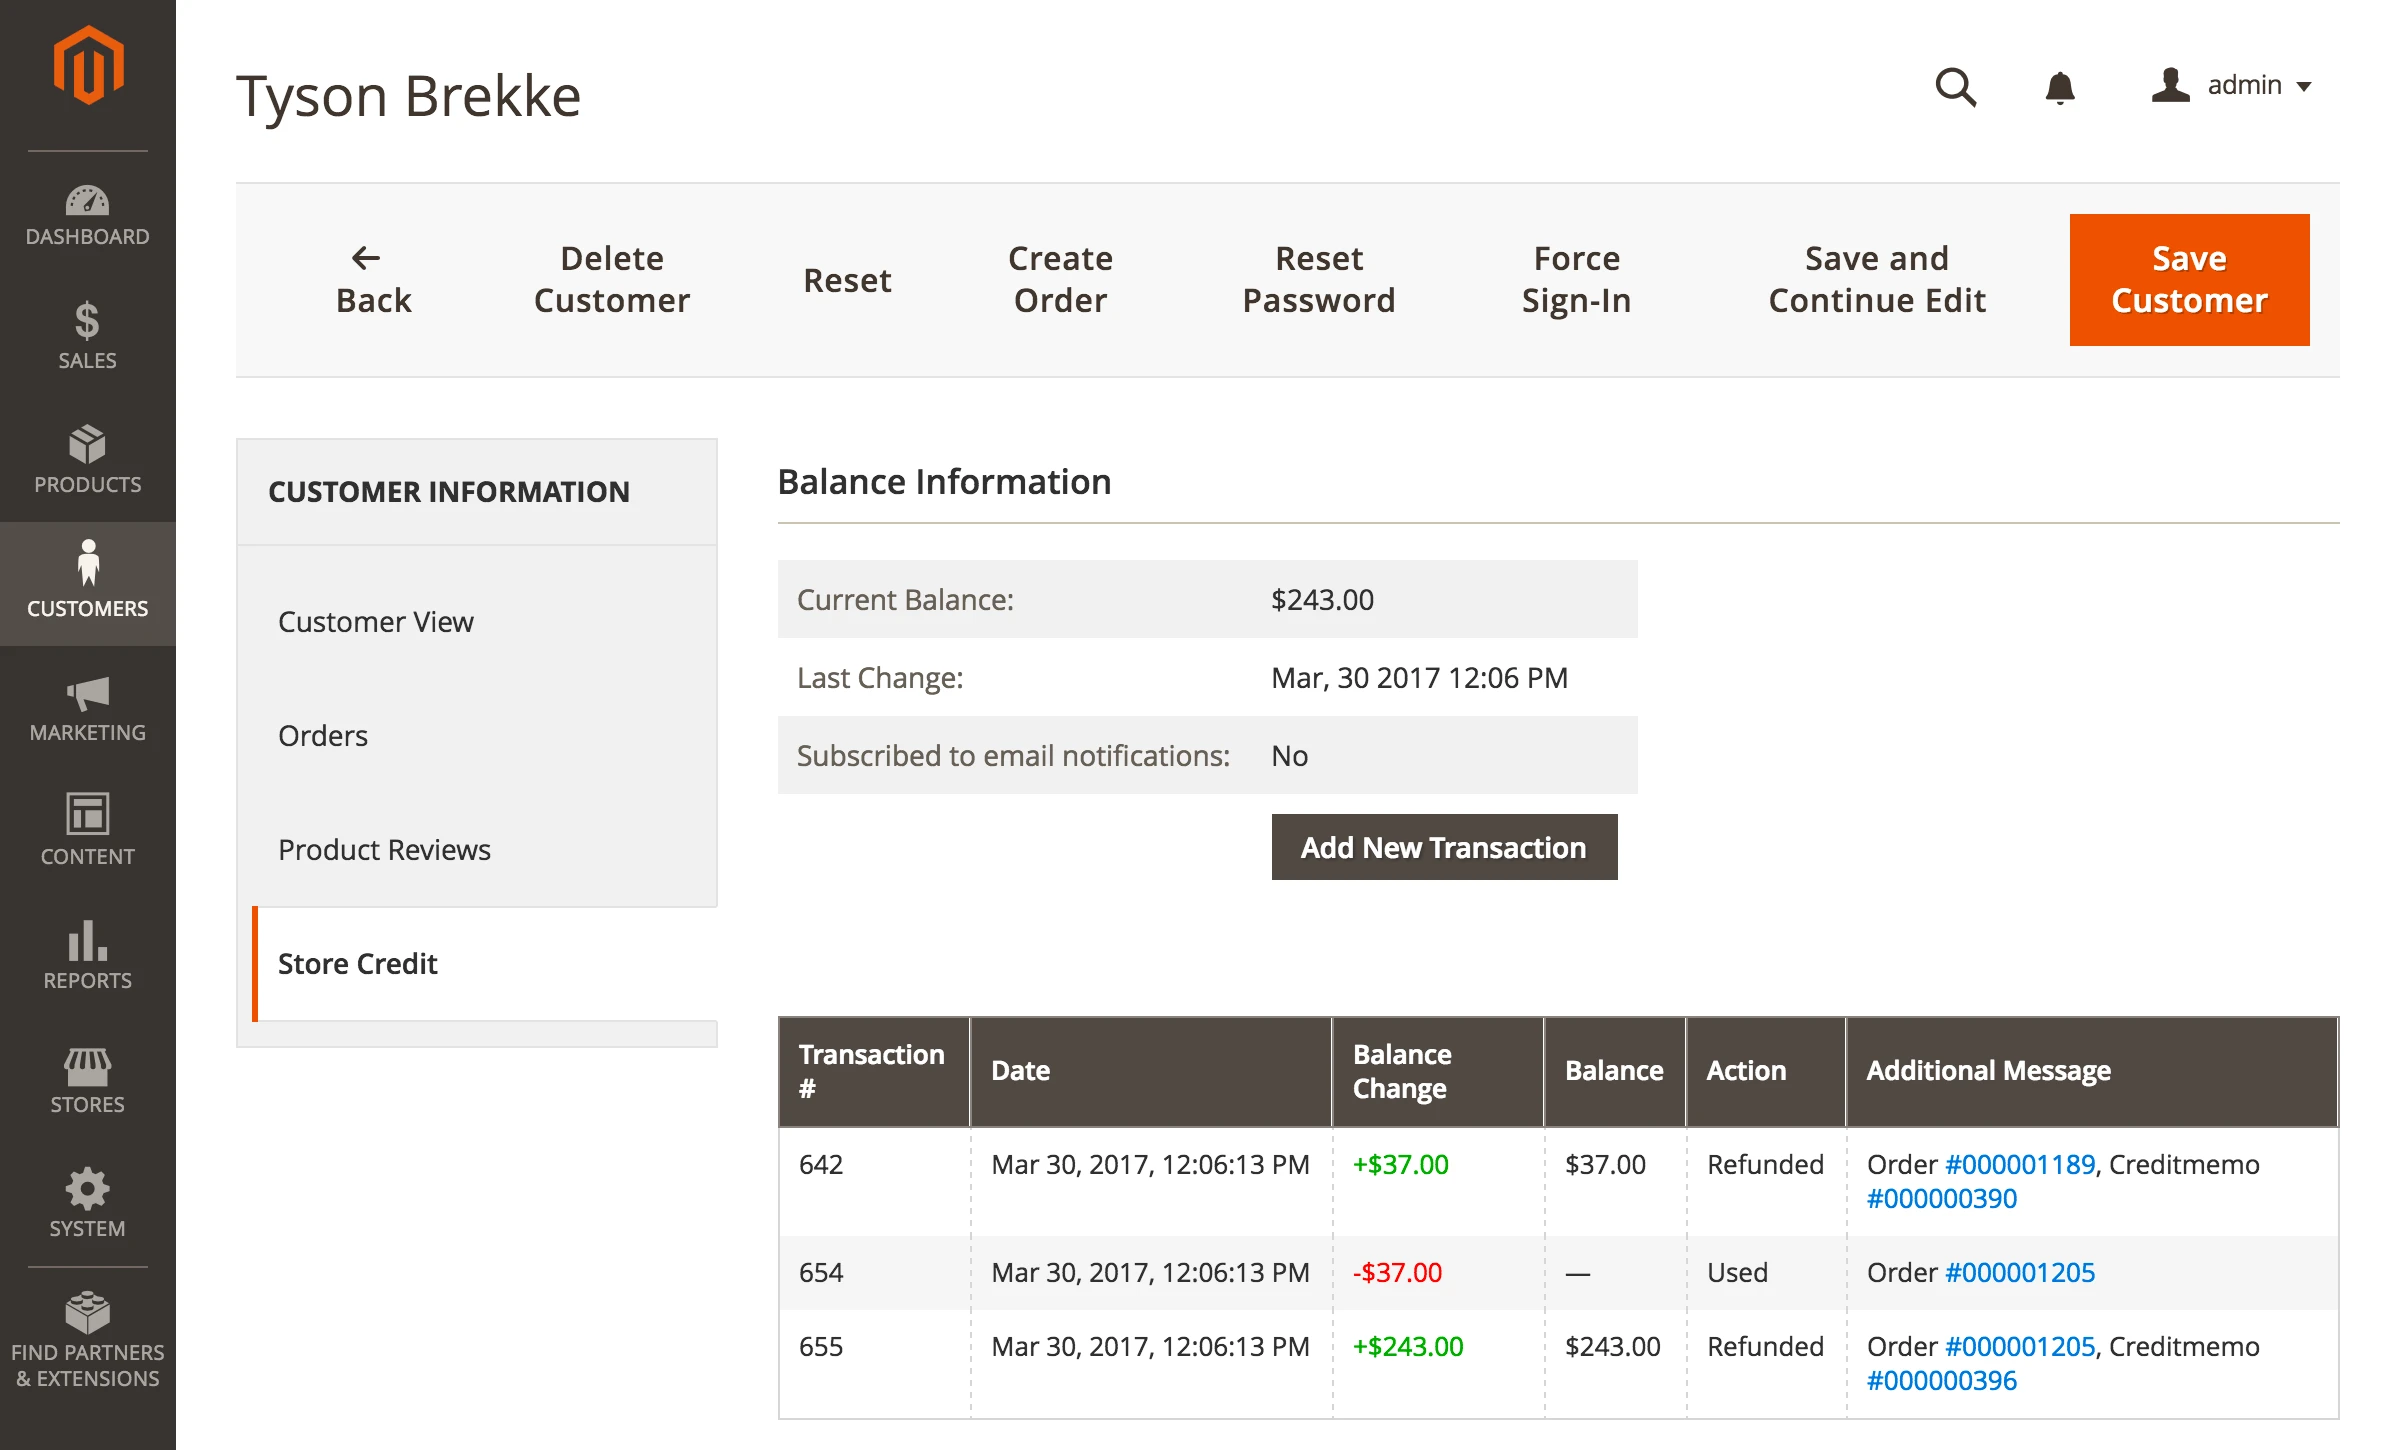The image size is (2400, 1450).
Task: Select the Product Reviews tab
Action: (384, 850)
